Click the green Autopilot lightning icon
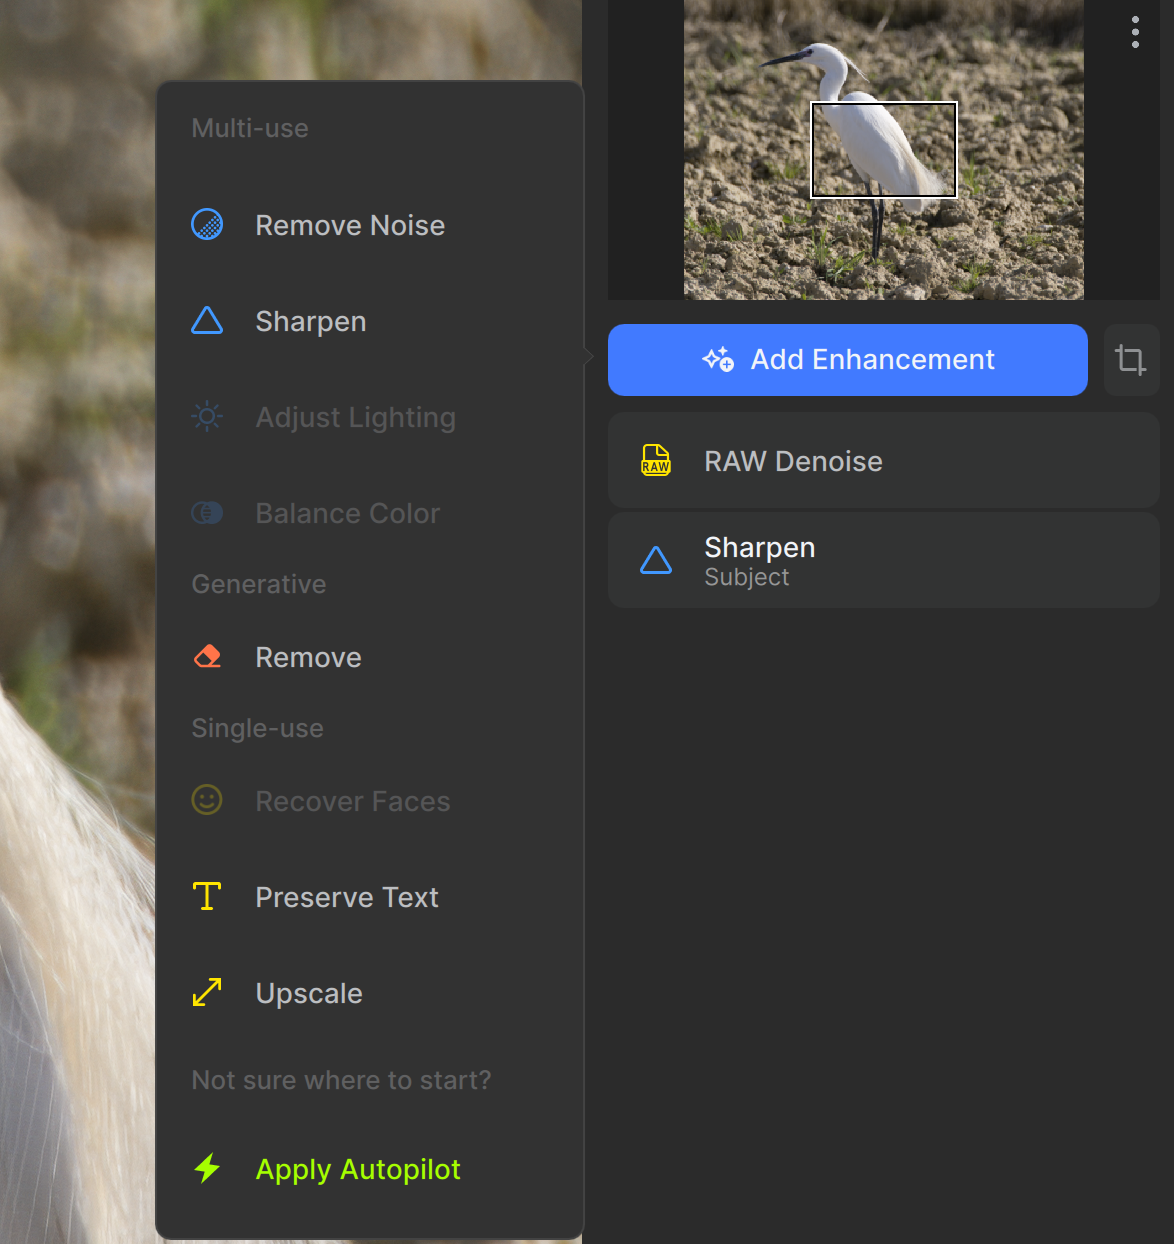 [207, 1168]
